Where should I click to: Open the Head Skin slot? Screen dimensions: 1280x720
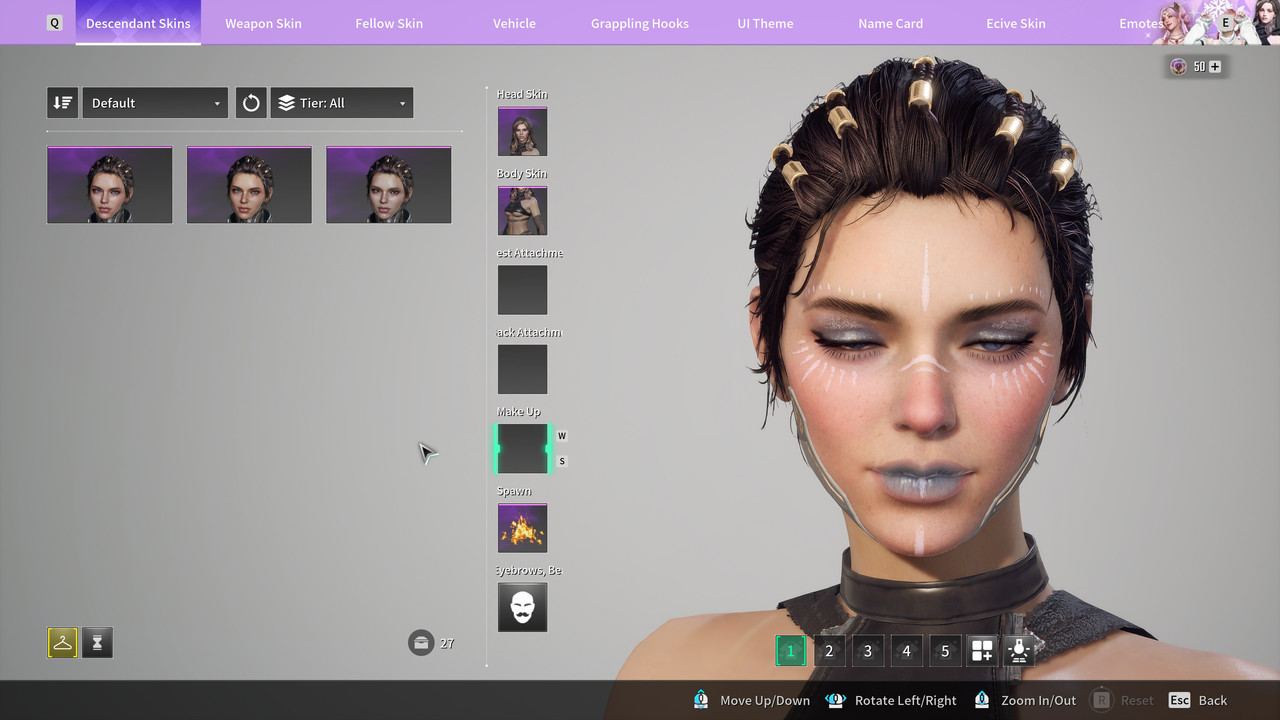click(x=522, y=131)
